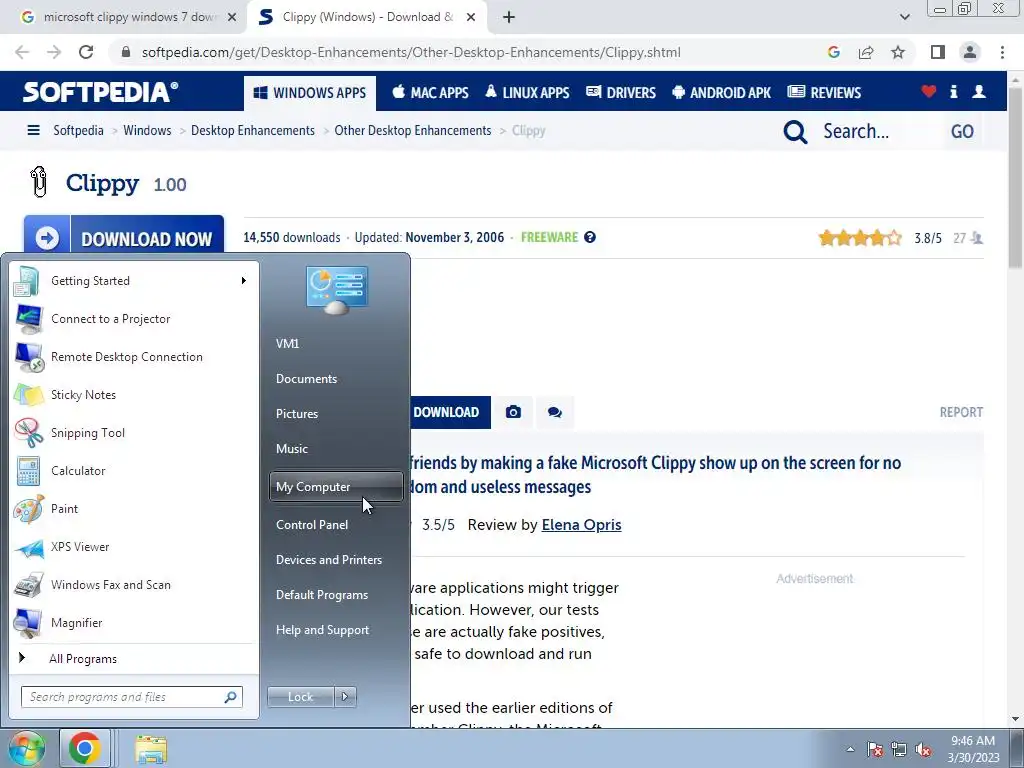
Task: Click the red heart icon in Softpedia header
Action: click(x=929, y=91)
